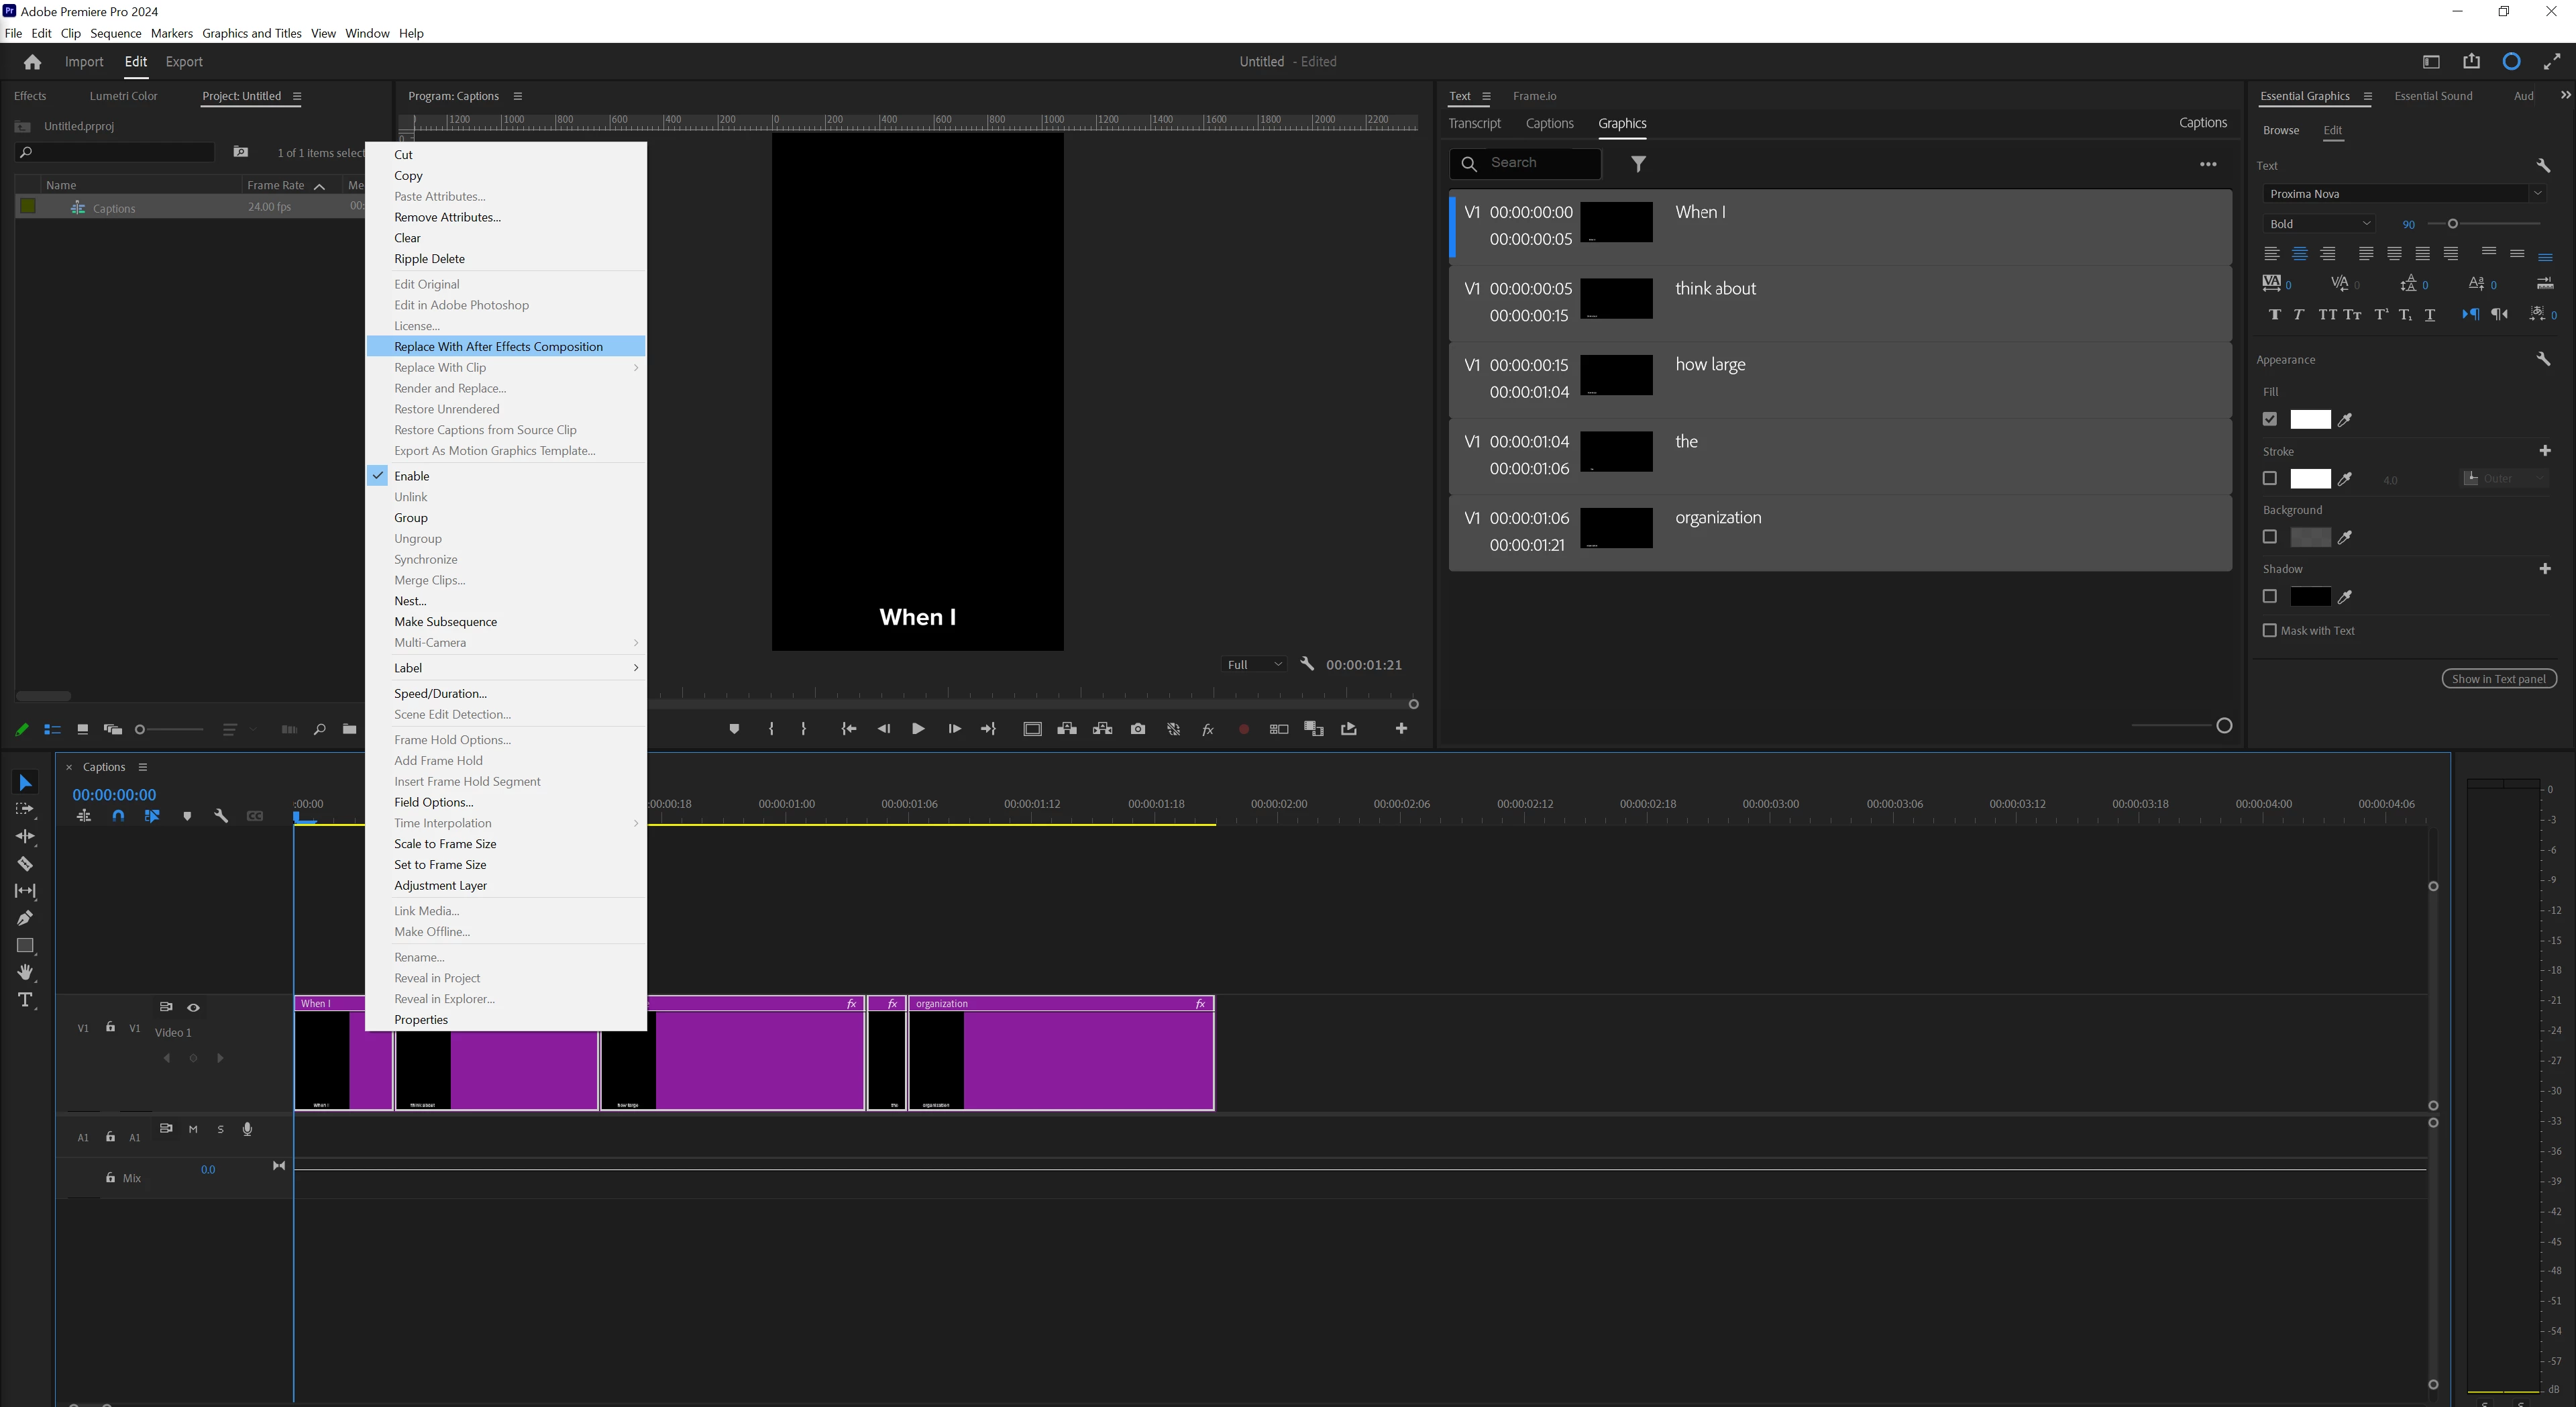2576x1407 pixels.
Task: Enable Mask with Text checkbox
Action: point(2270,631)
